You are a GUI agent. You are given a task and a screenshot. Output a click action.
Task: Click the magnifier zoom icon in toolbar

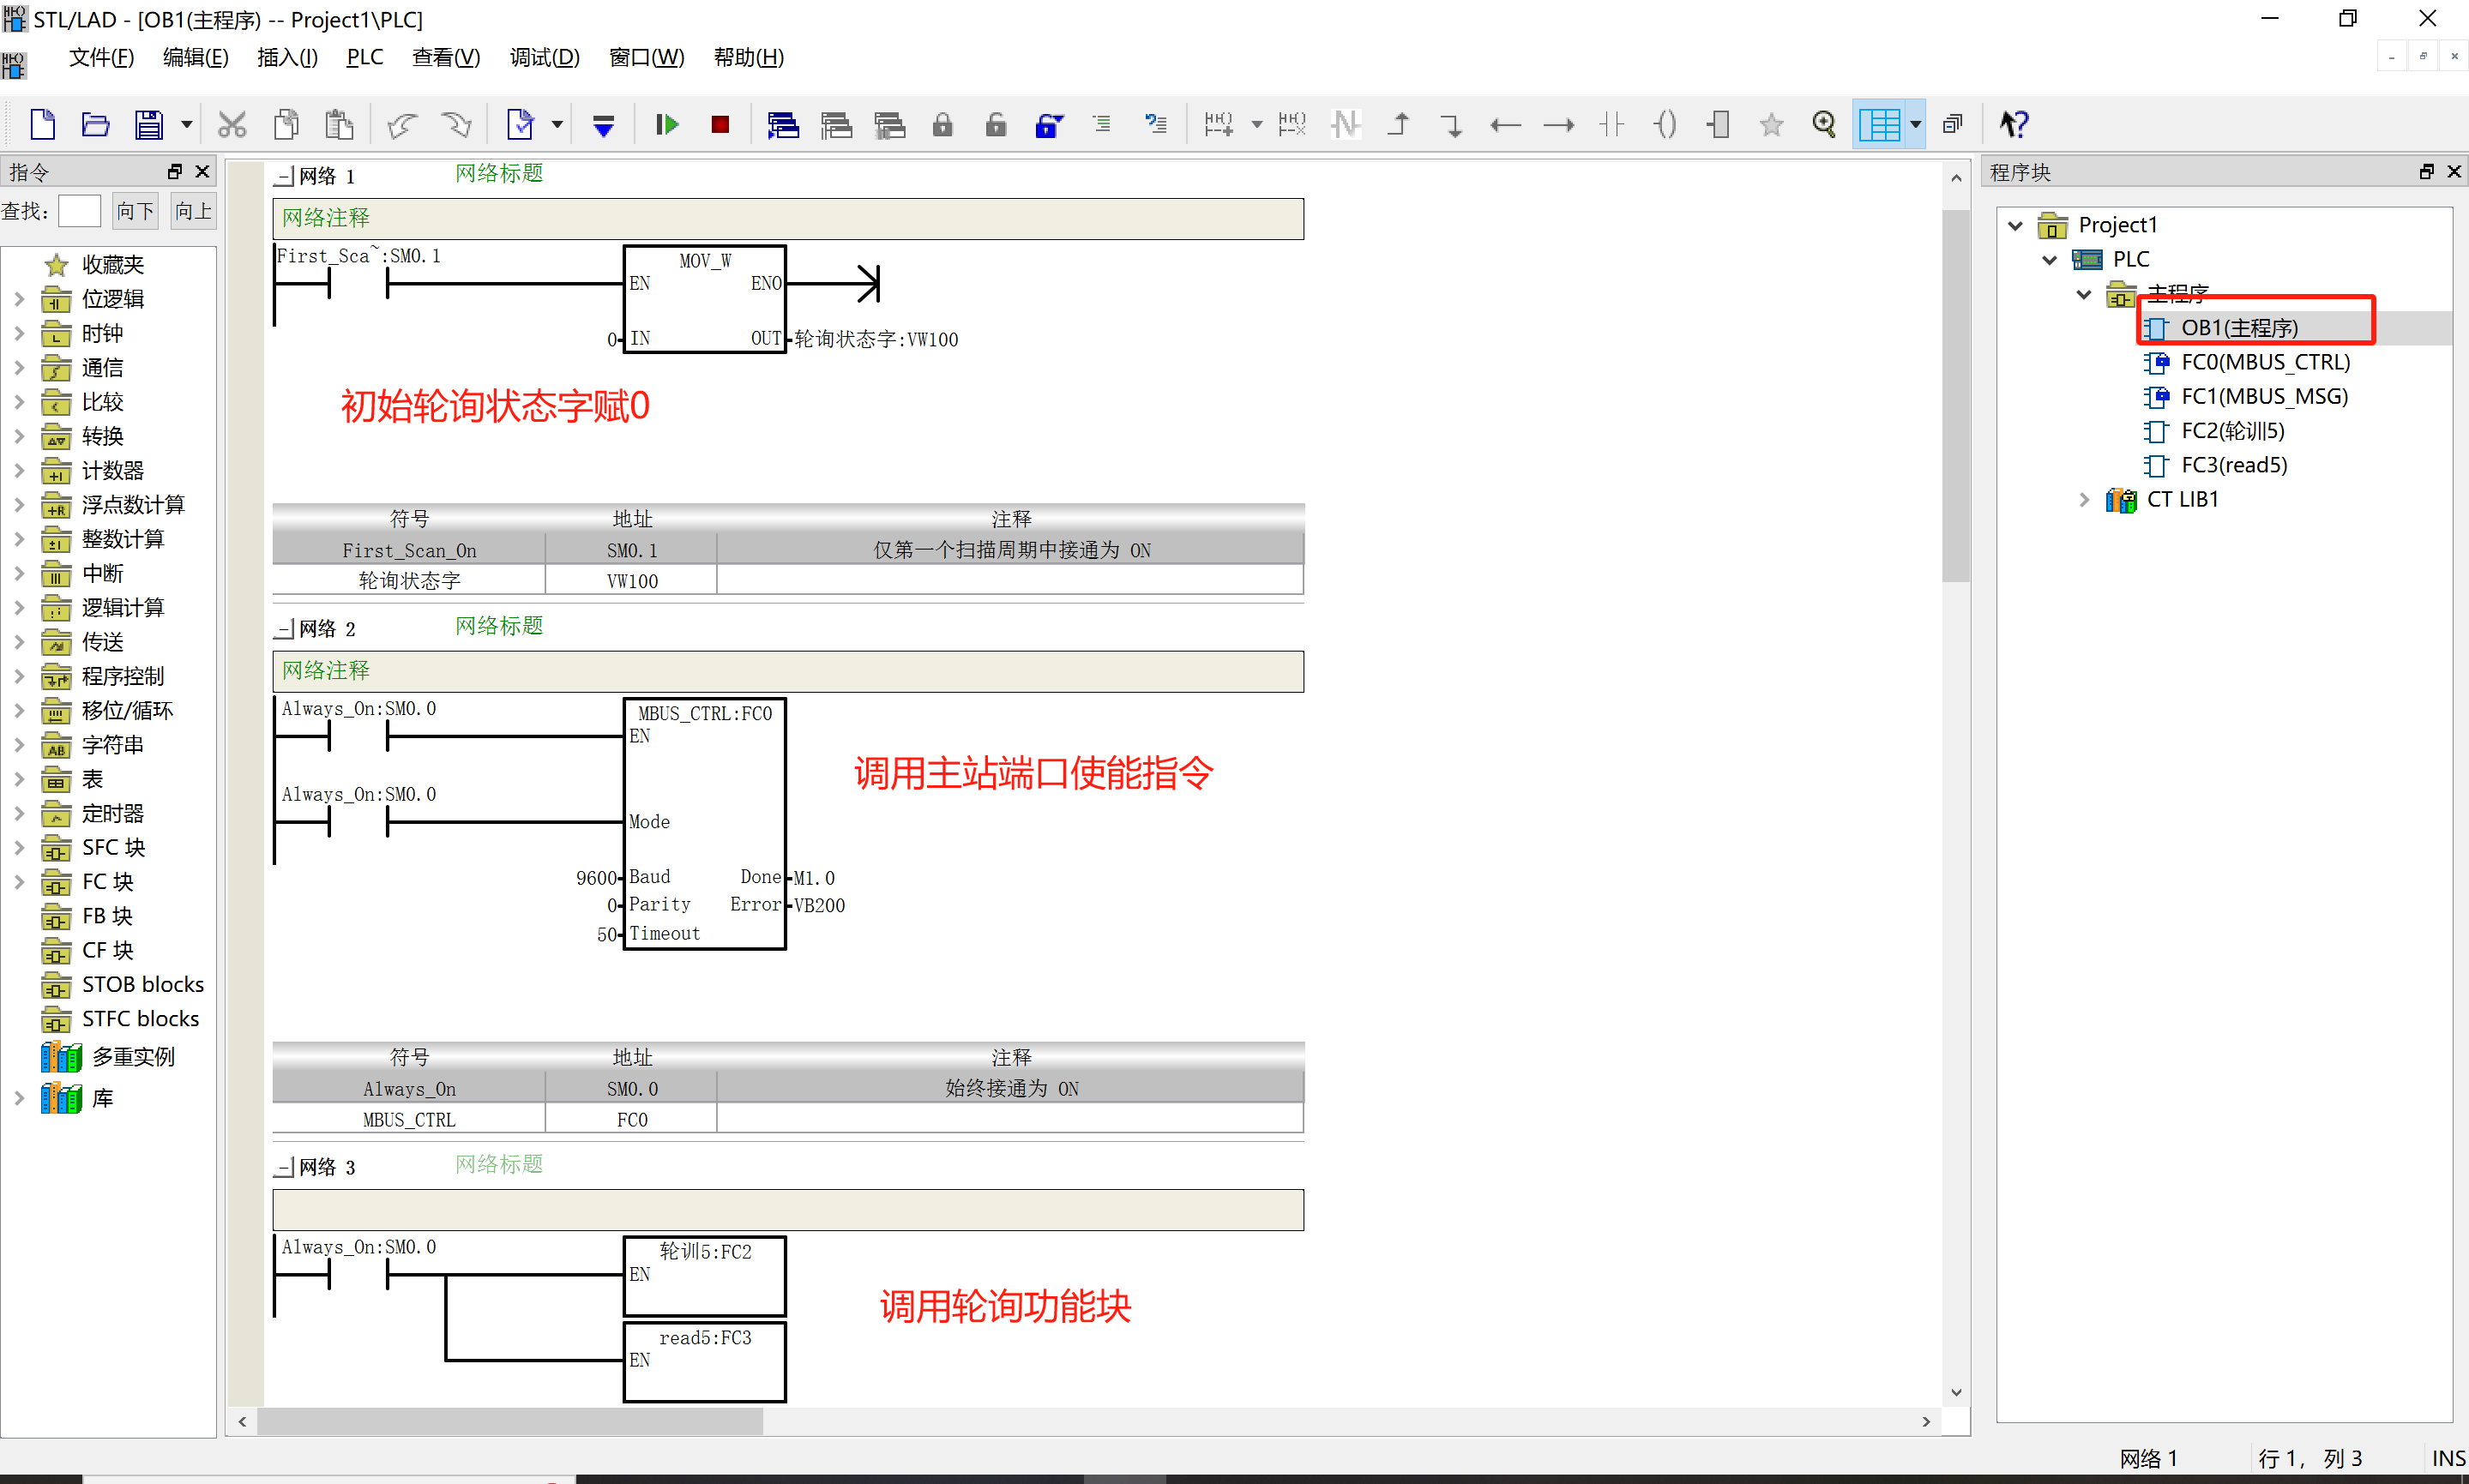coord(1824,125)
